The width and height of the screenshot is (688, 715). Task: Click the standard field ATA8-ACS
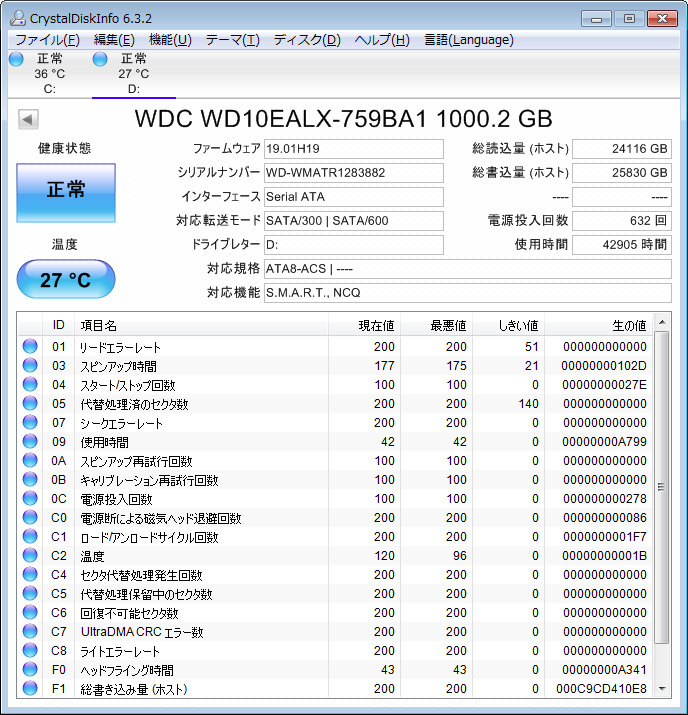pyautogui.click(x=467, y=269)
